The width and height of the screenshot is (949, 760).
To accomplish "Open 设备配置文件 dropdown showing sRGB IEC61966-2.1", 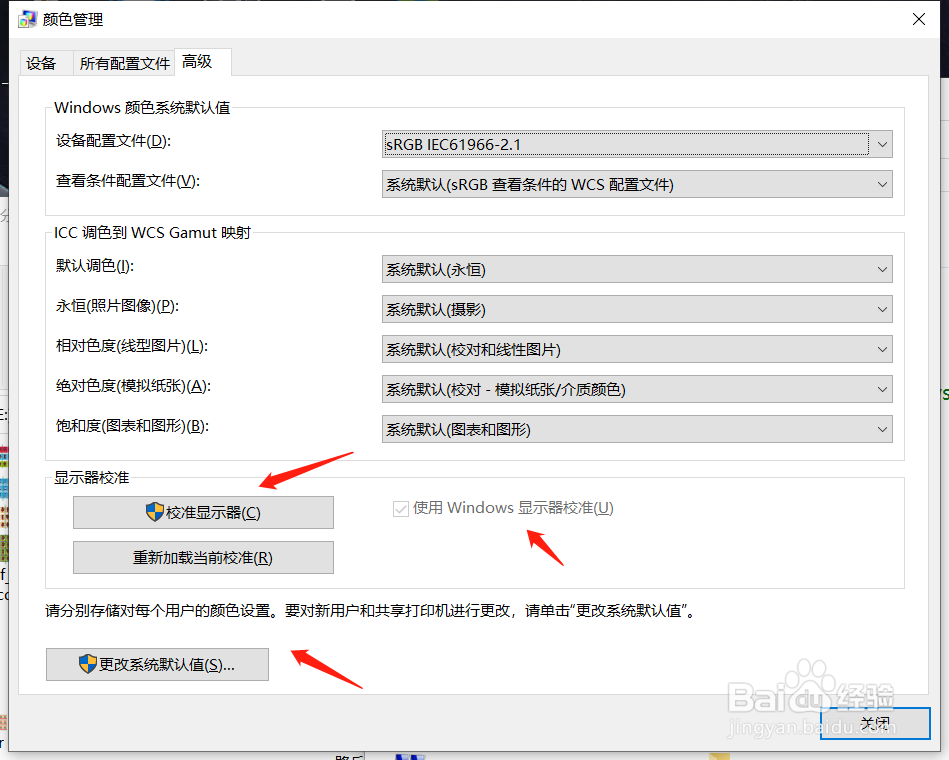I will pos(637,144).
